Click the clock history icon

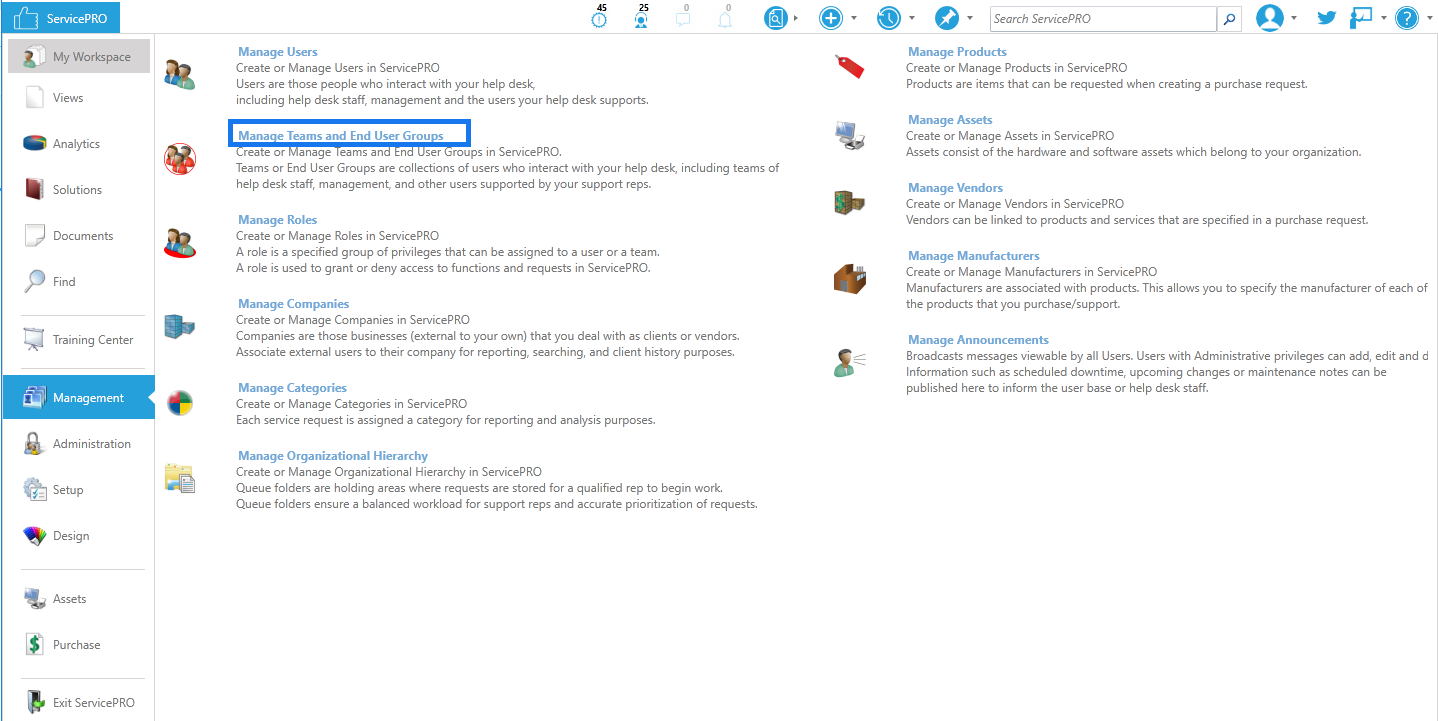[889, 18]
